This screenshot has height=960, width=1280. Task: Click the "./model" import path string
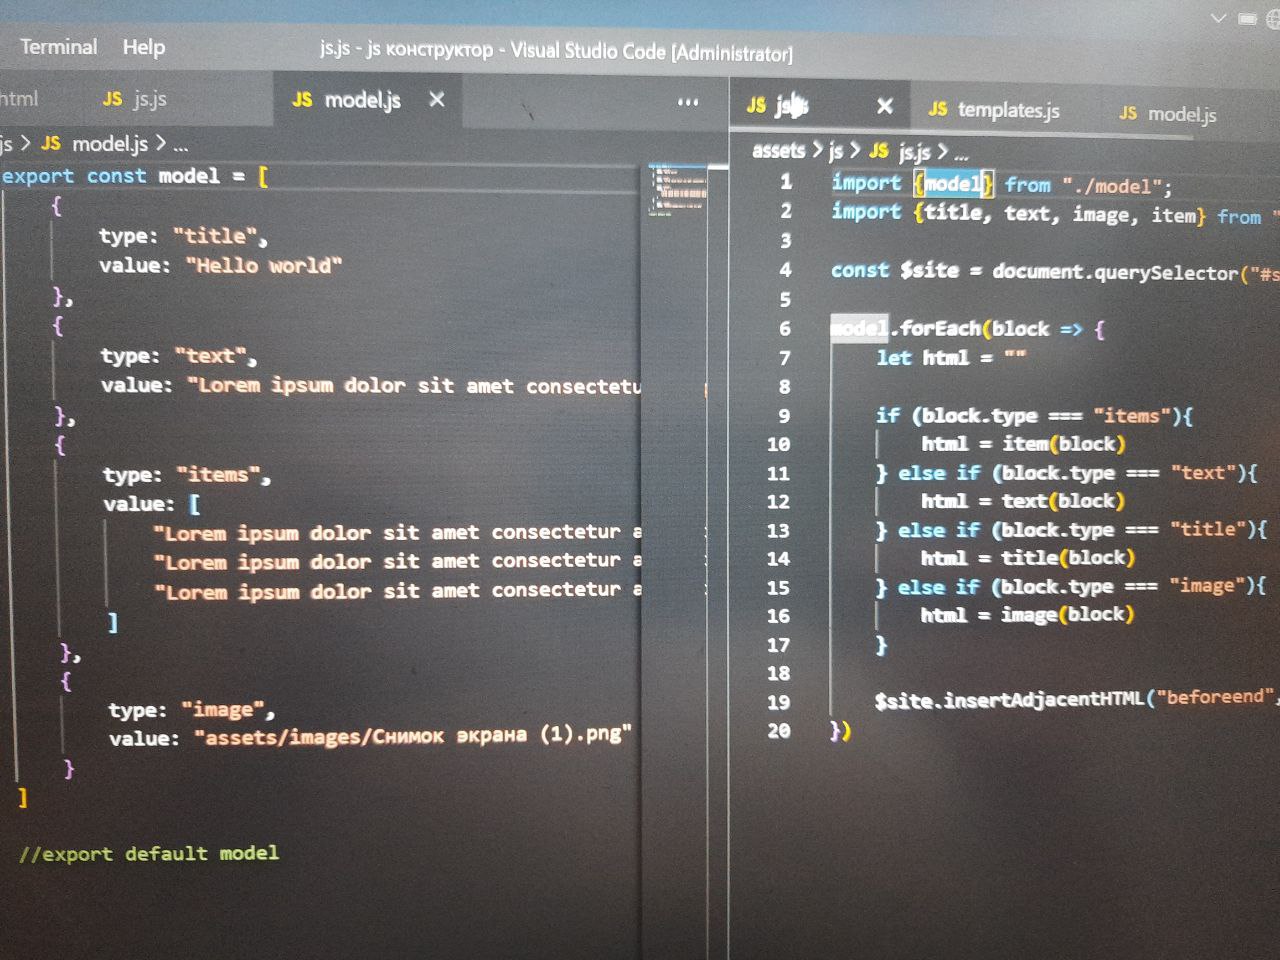coord(1111,186)
